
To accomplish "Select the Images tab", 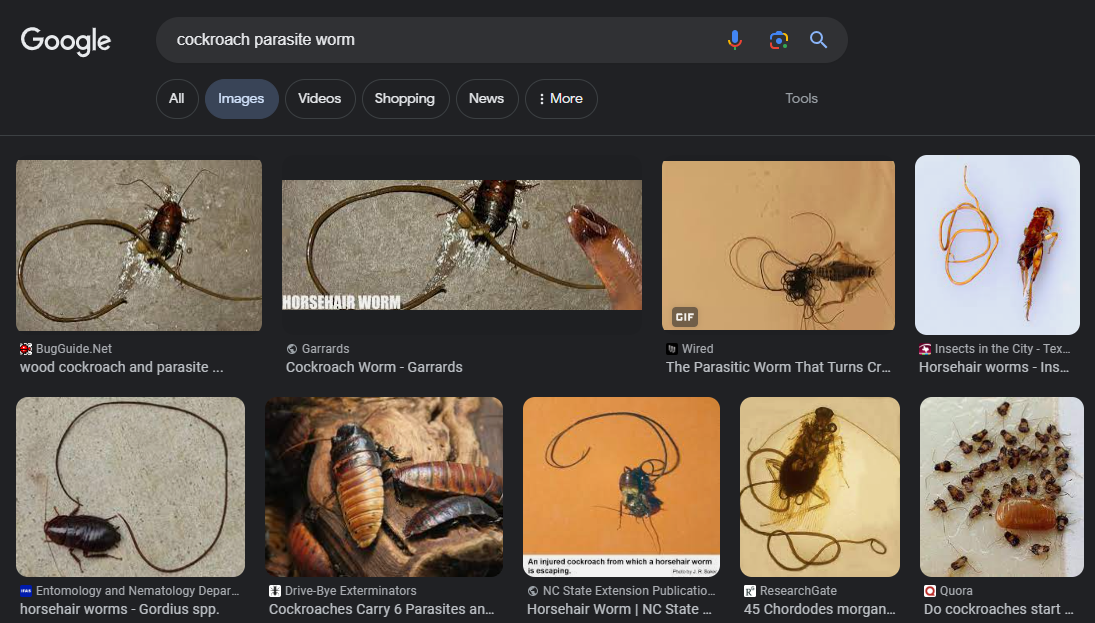I will pos(241,99).
